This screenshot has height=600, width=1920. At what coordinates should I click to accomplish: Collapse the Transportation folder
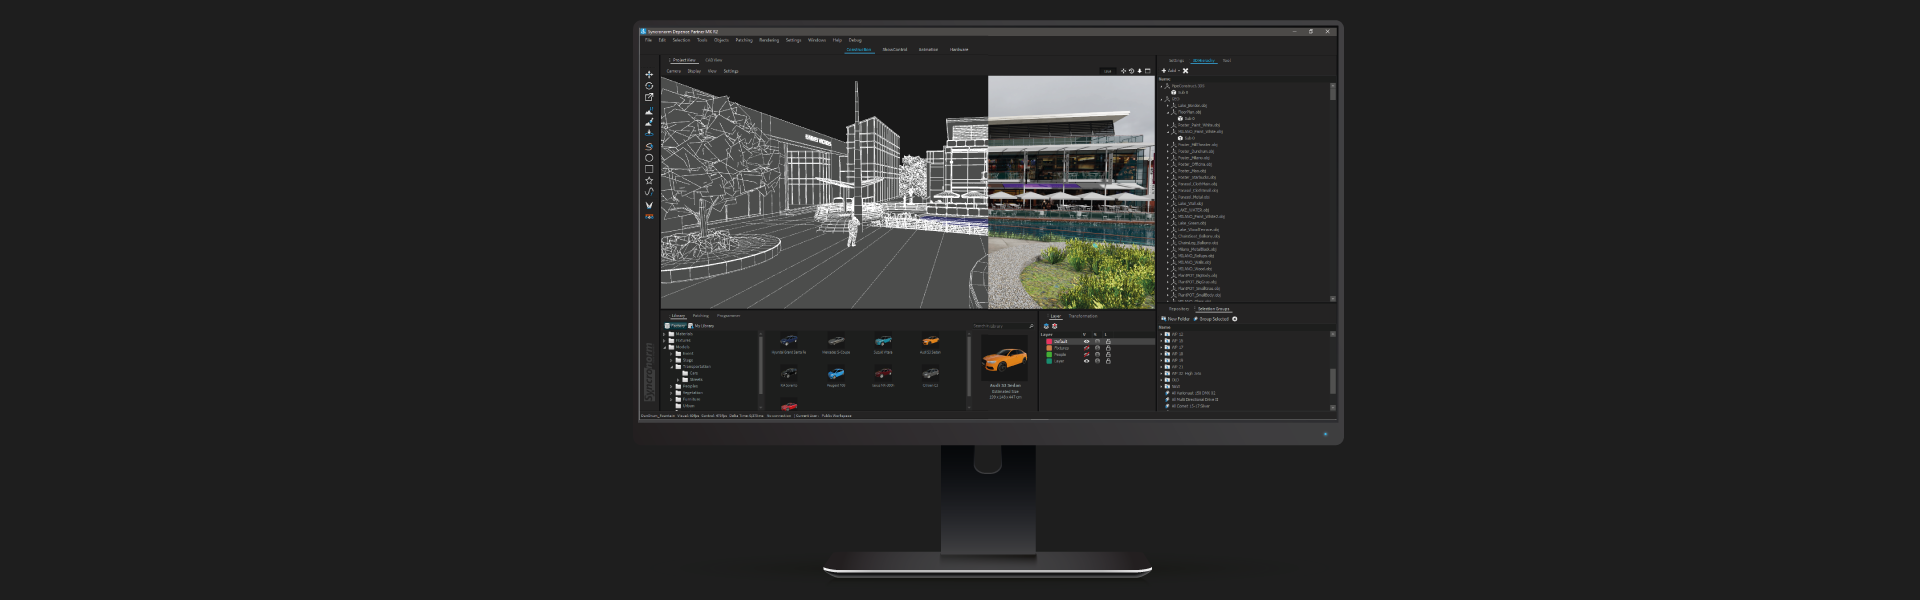click(x=672, y=366)
